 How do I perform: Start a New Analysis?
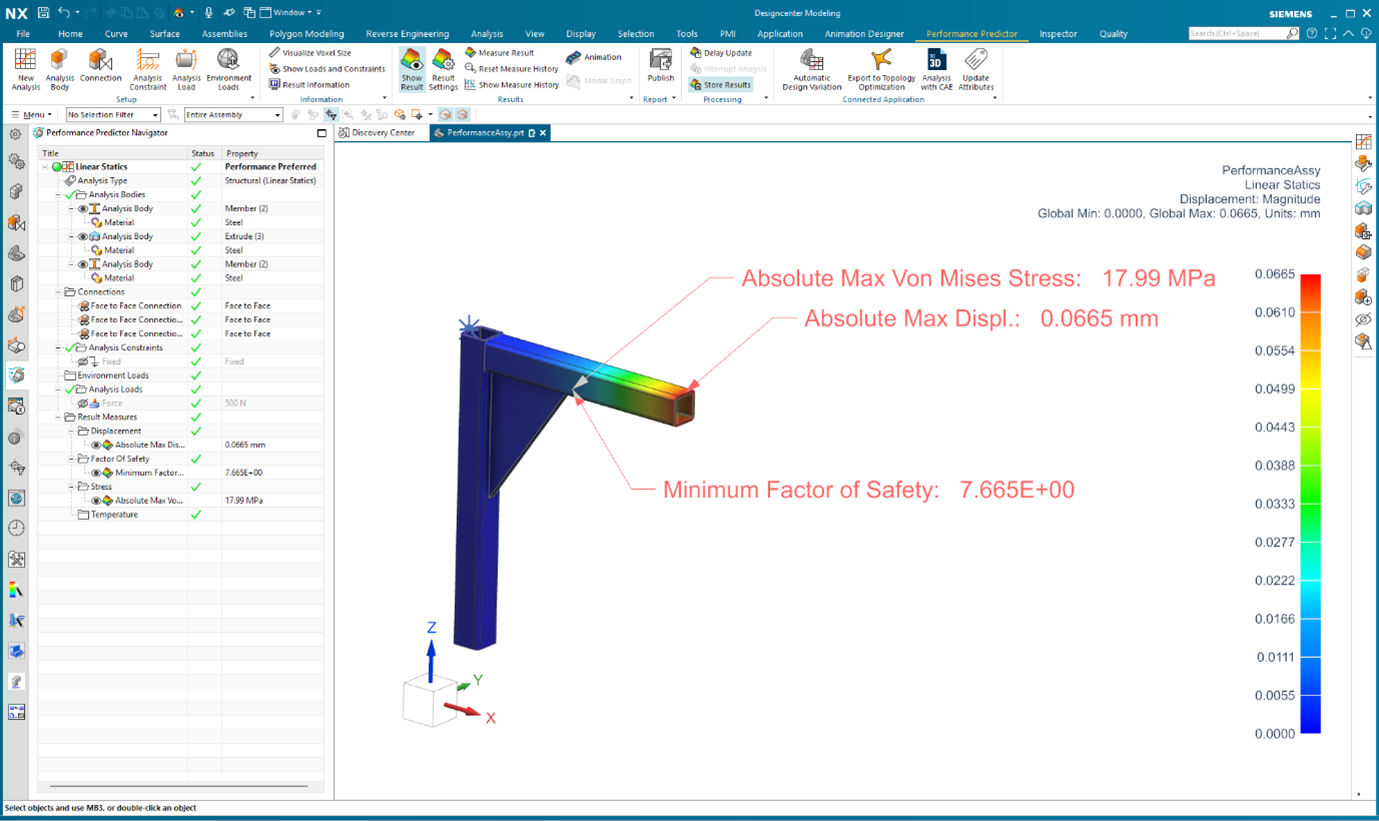click(x=23, y=68)
